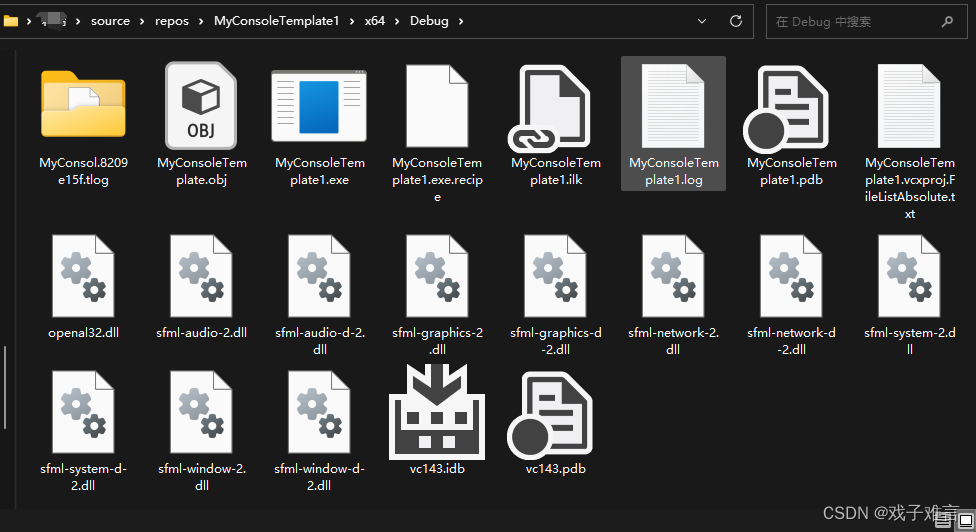Select the MyConsoleTemplate1.exe application icon
The height and width of the screenshot is (532, 976).
319,106
